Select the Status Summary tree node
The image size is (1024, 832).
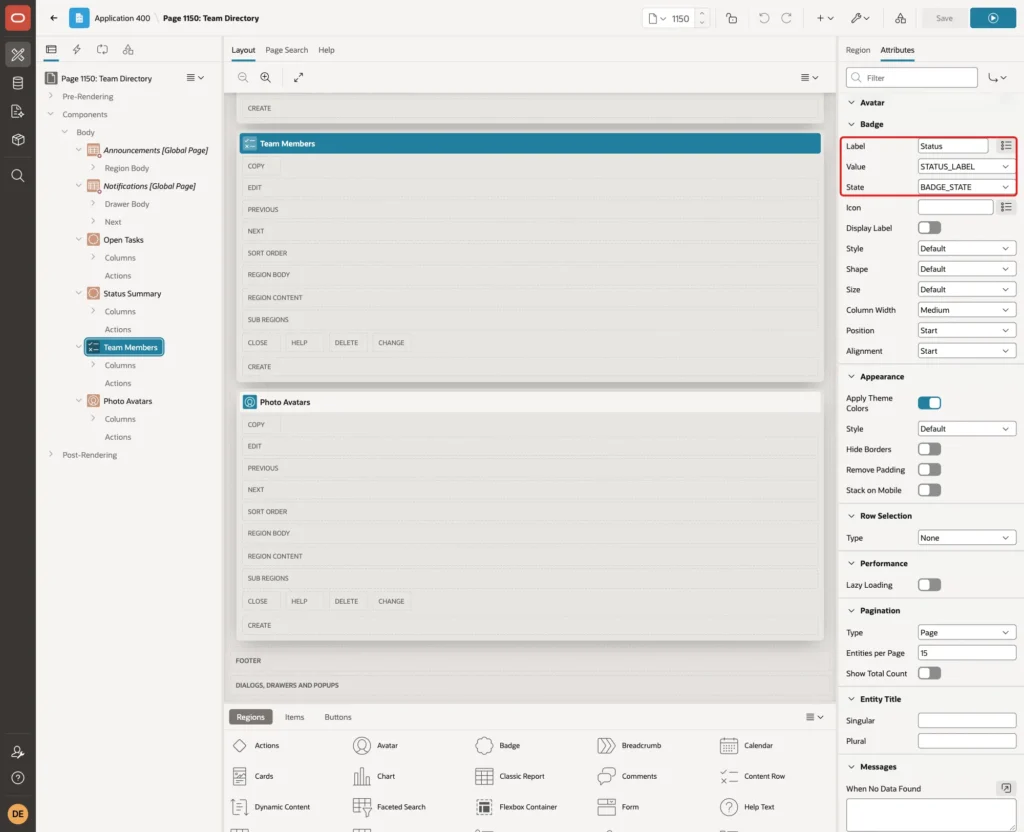(x=131, y=294)
